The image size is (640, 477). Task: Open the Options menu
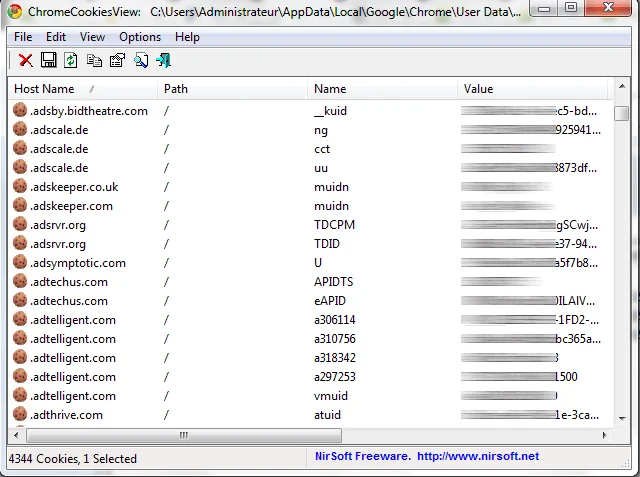coord(140,37)
